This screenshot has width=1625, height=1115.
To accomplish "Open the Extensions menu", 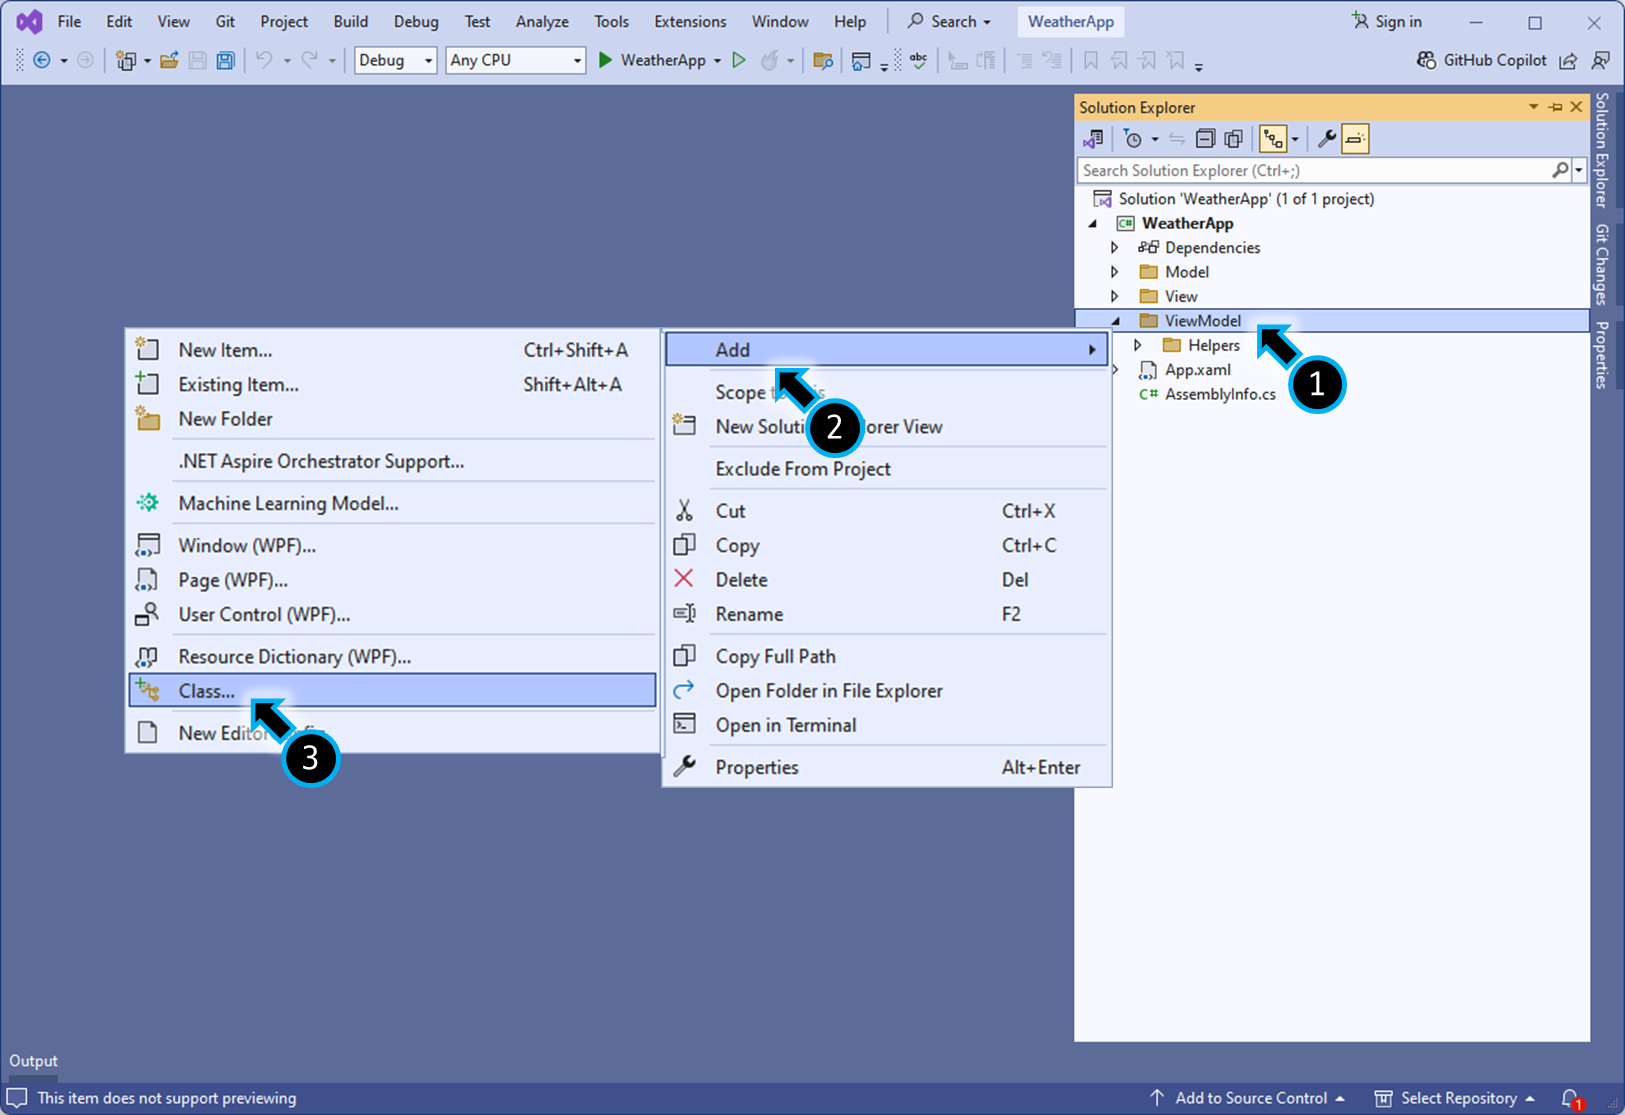I will (x=690, y=21).
